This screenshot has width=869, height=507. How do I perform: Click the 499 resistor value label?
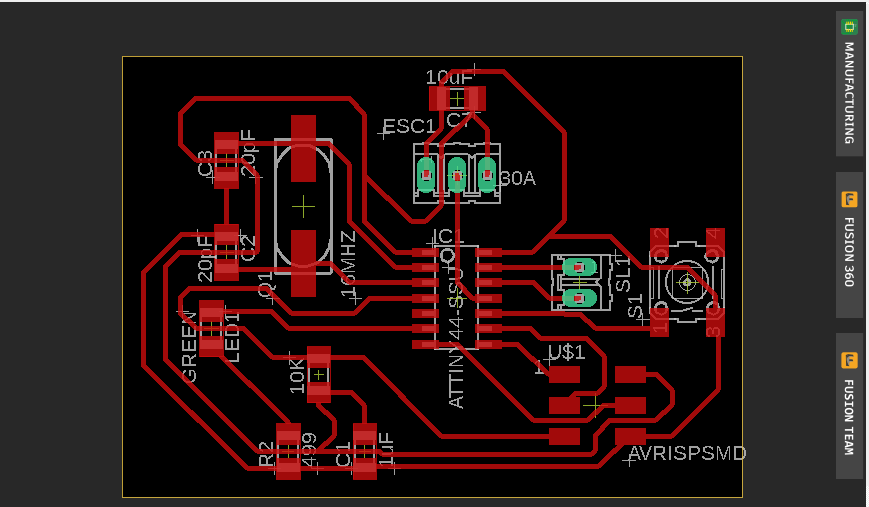[310, 449]
